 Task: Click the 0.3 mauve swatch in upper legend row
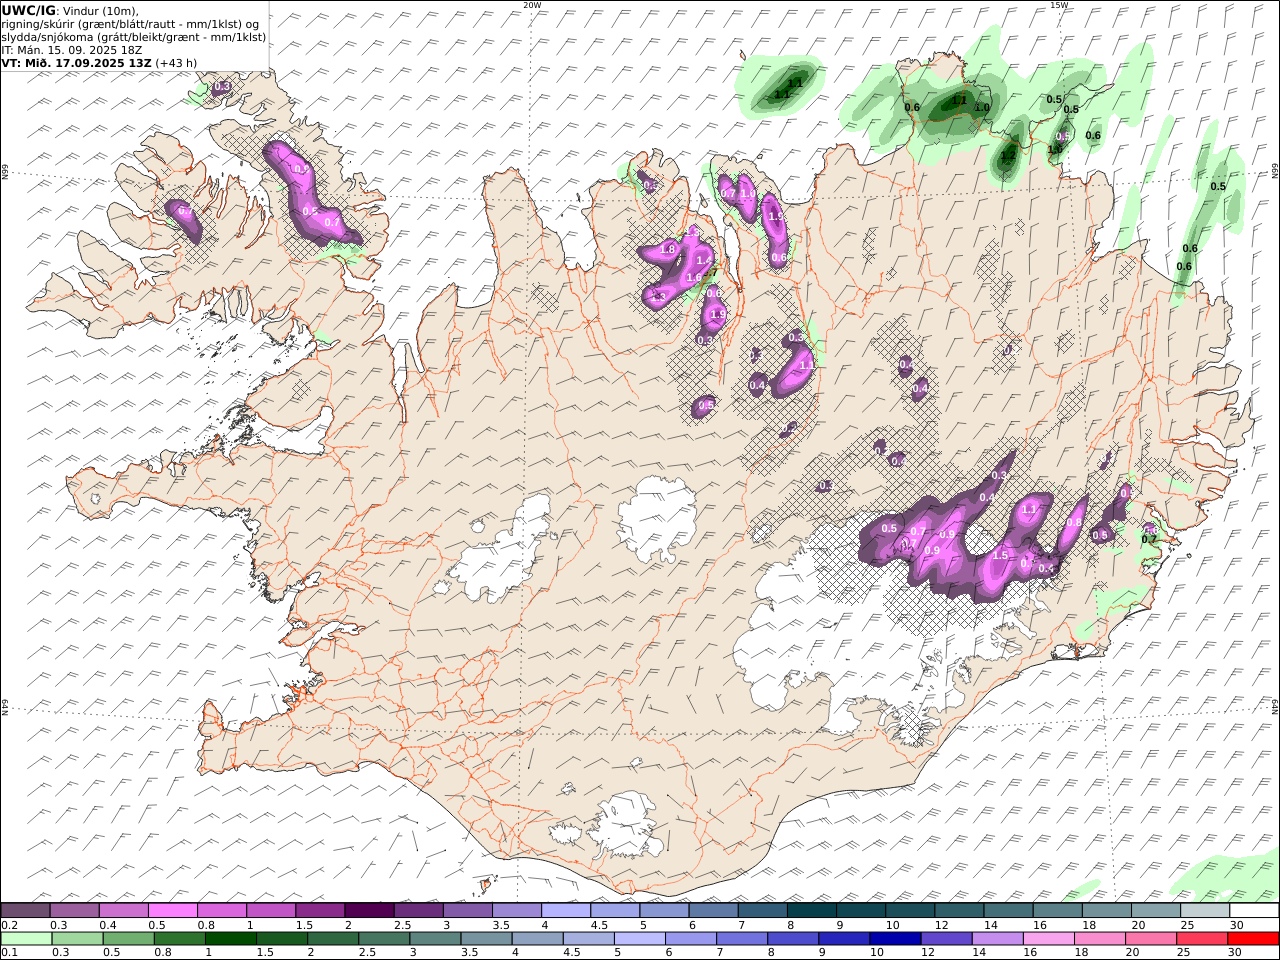tap(74, 910)
